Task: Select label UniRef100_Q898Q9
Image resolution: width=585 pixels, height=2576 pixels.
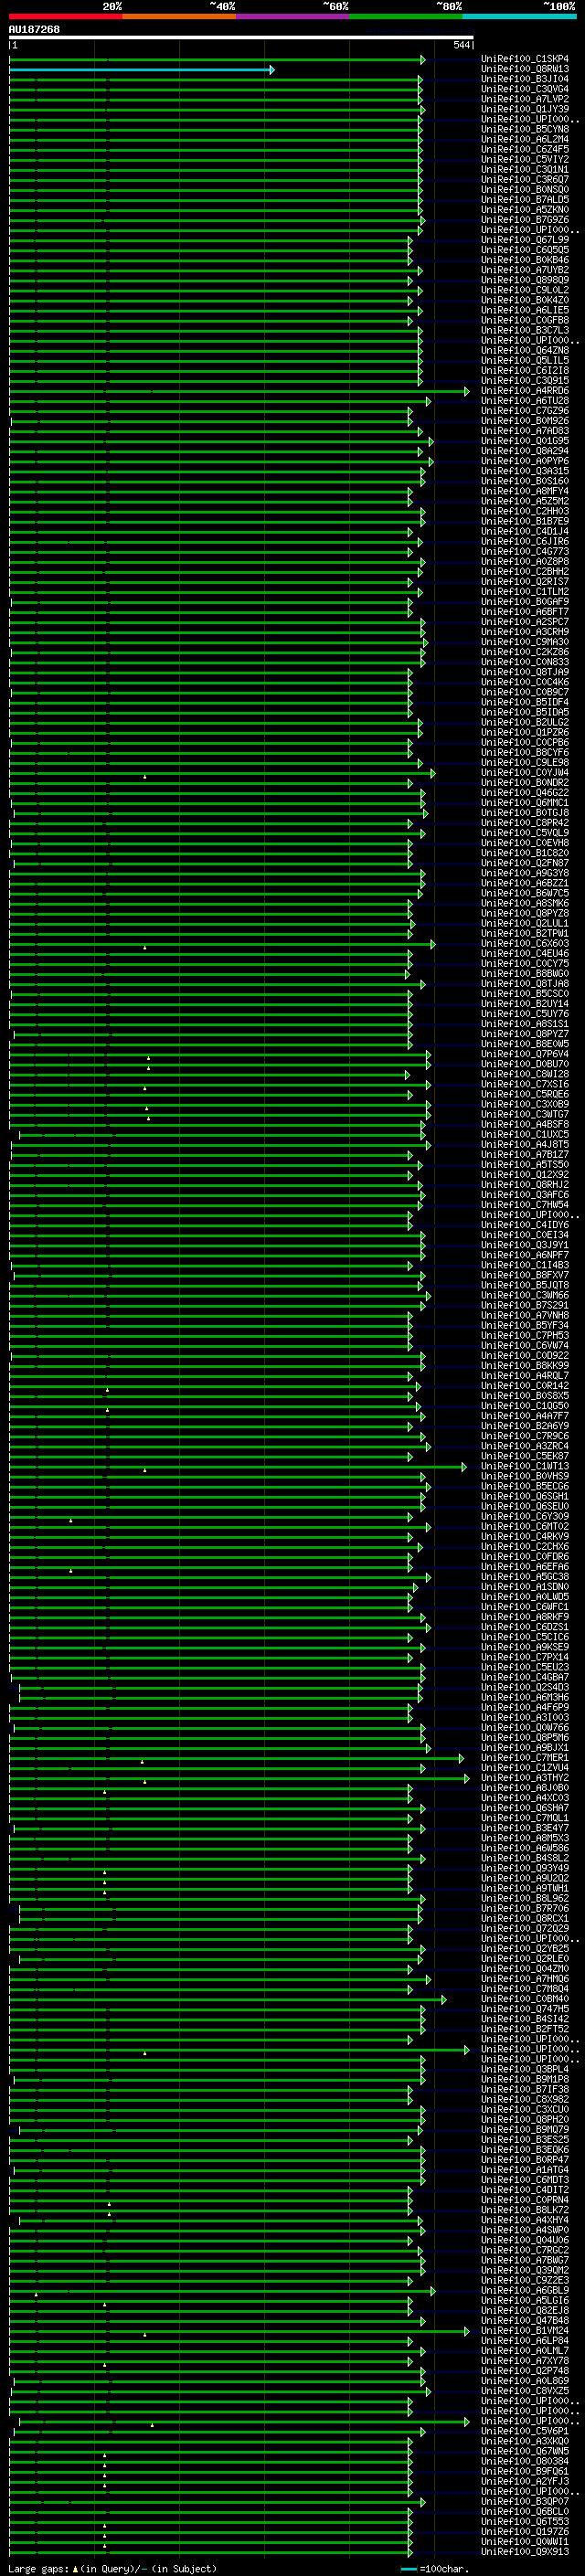Action: coord(525,280)
